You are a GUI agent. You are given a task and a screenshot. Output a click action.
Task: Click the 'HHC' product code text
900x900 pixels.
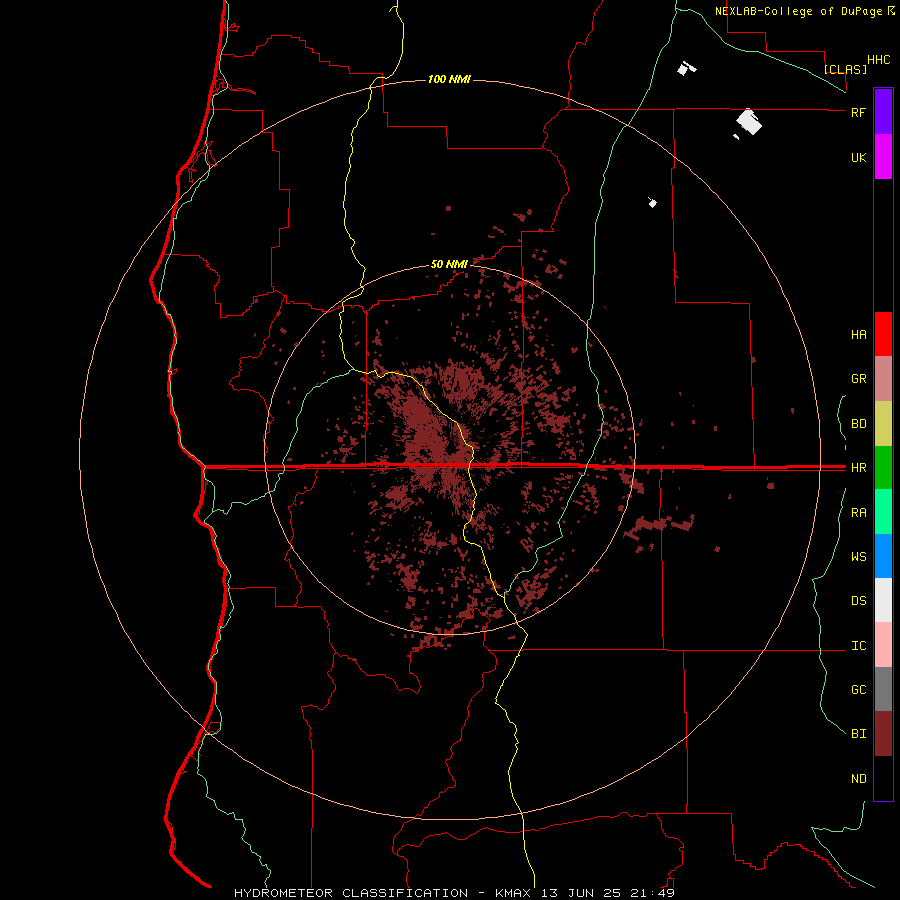(x=878, y=60)
